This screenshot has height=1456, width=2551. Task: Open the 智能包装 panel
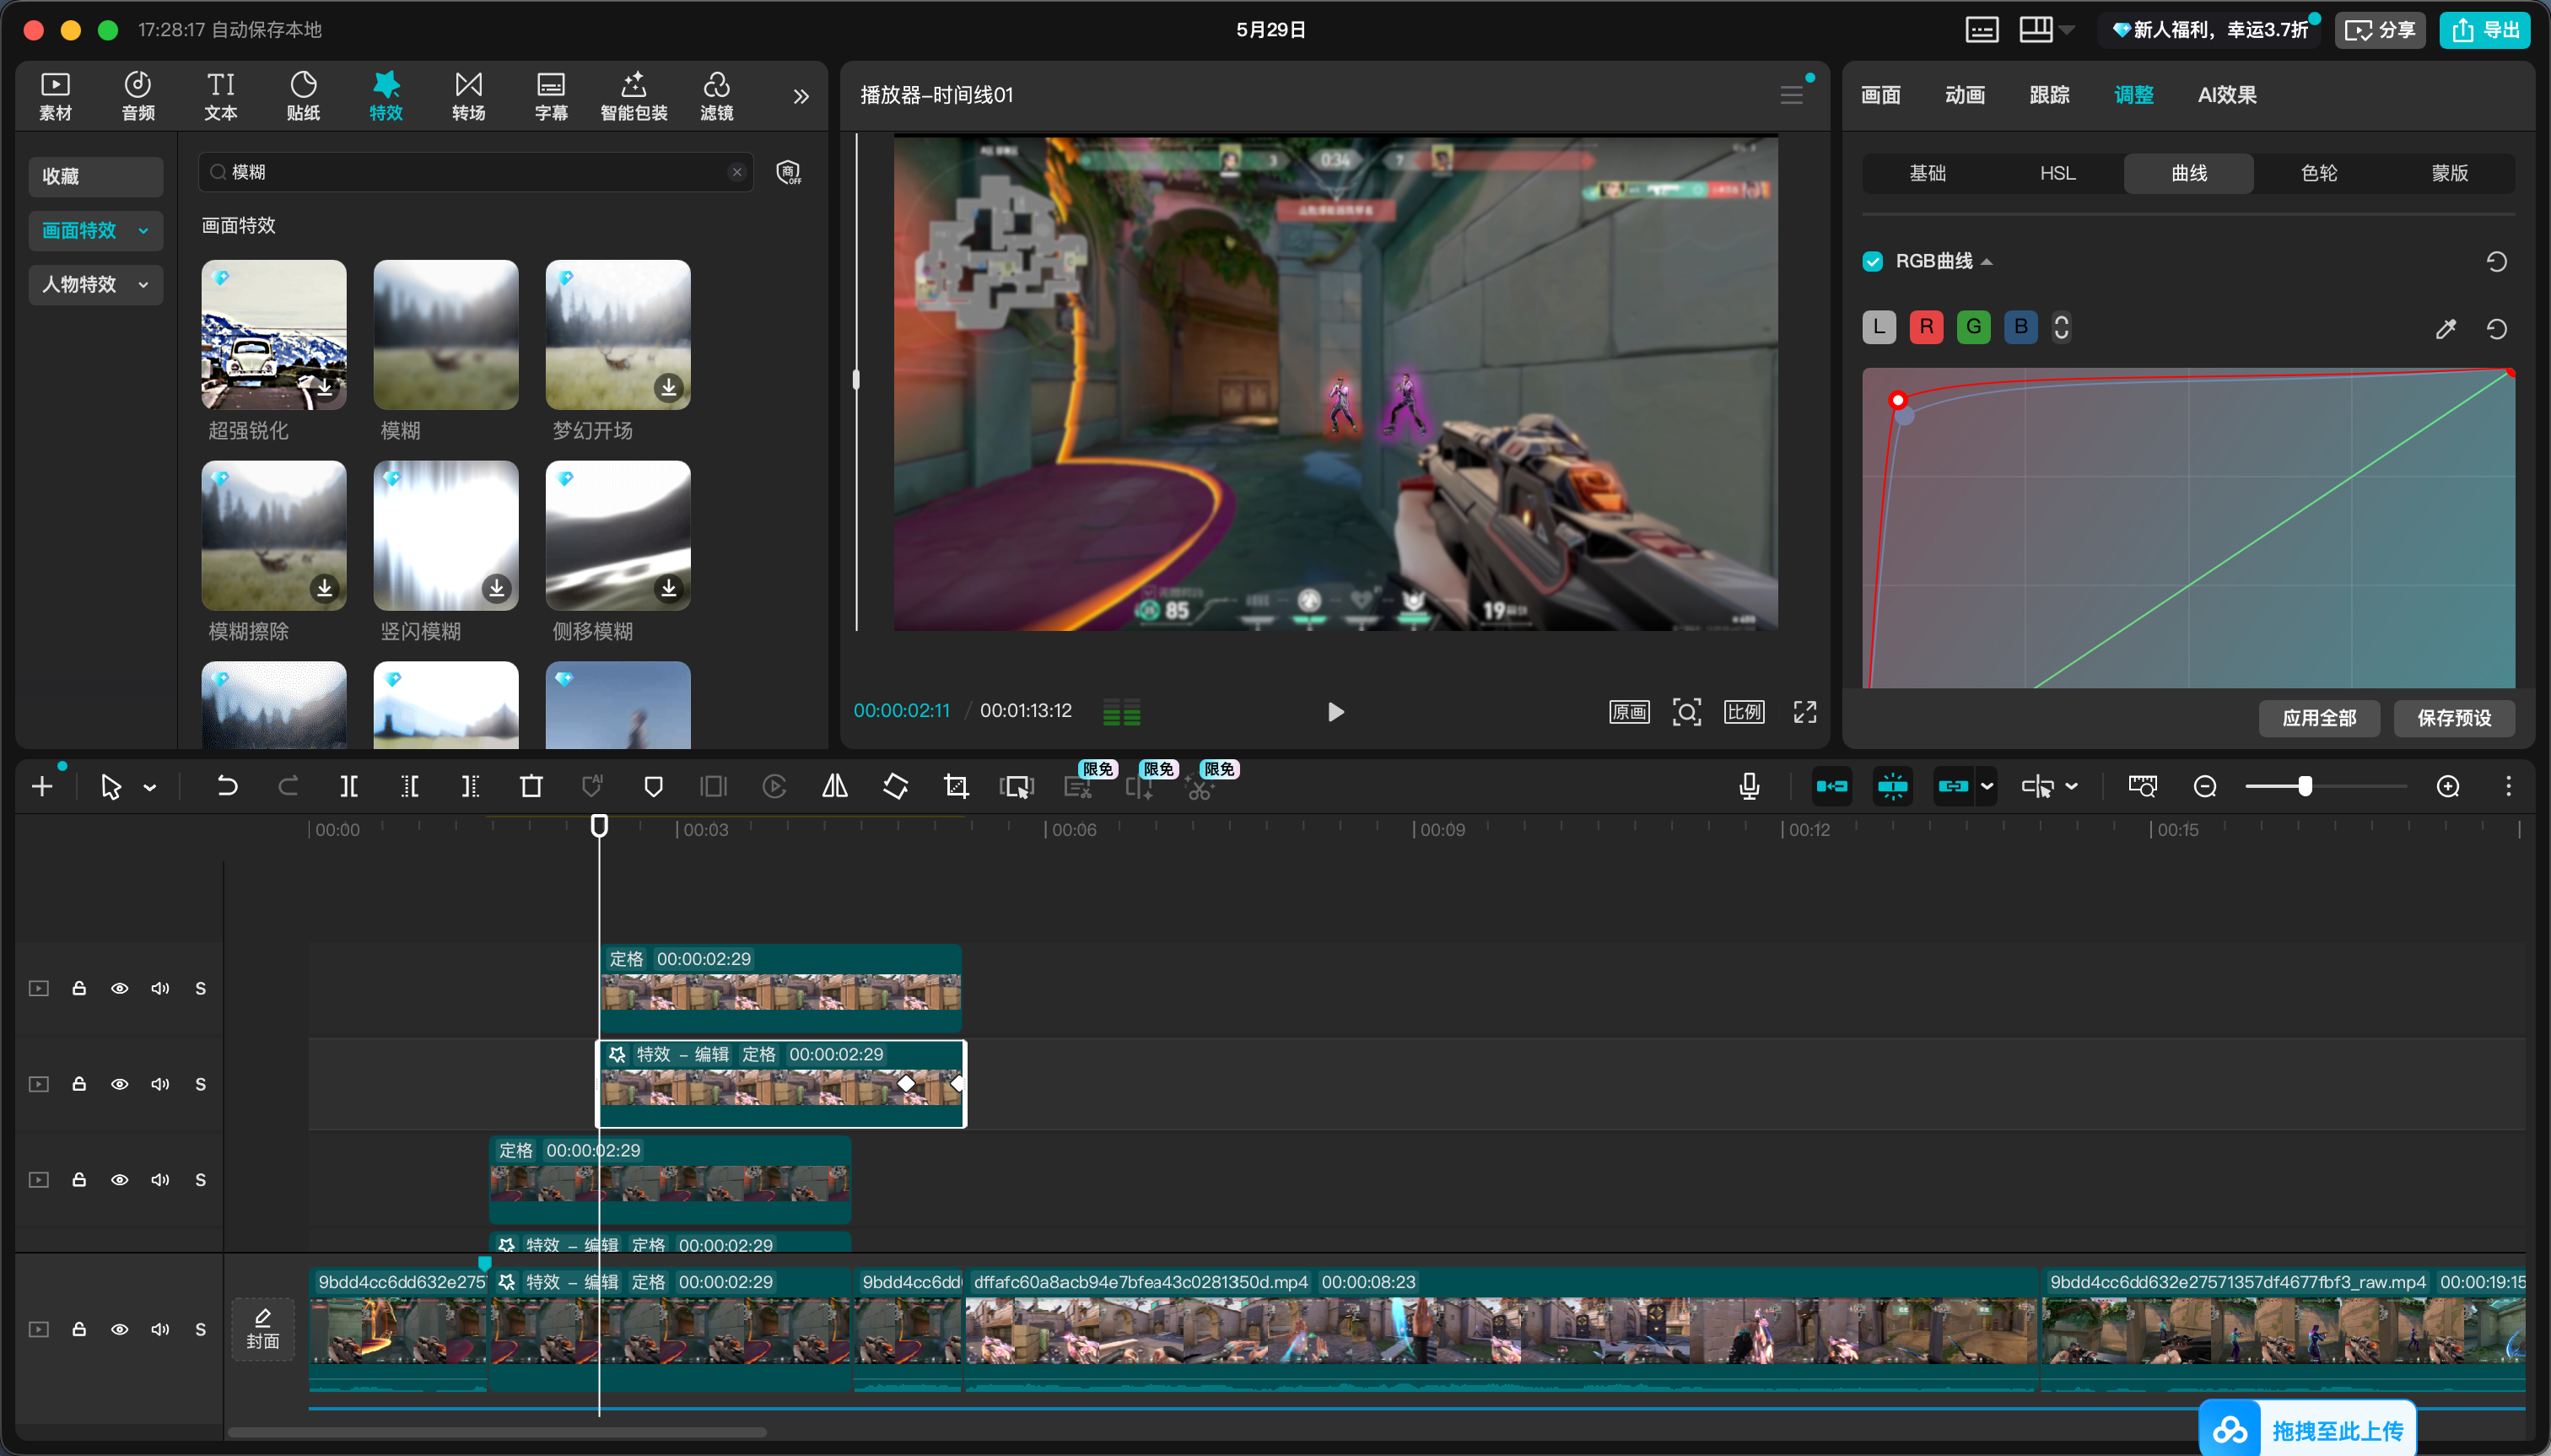634,96
